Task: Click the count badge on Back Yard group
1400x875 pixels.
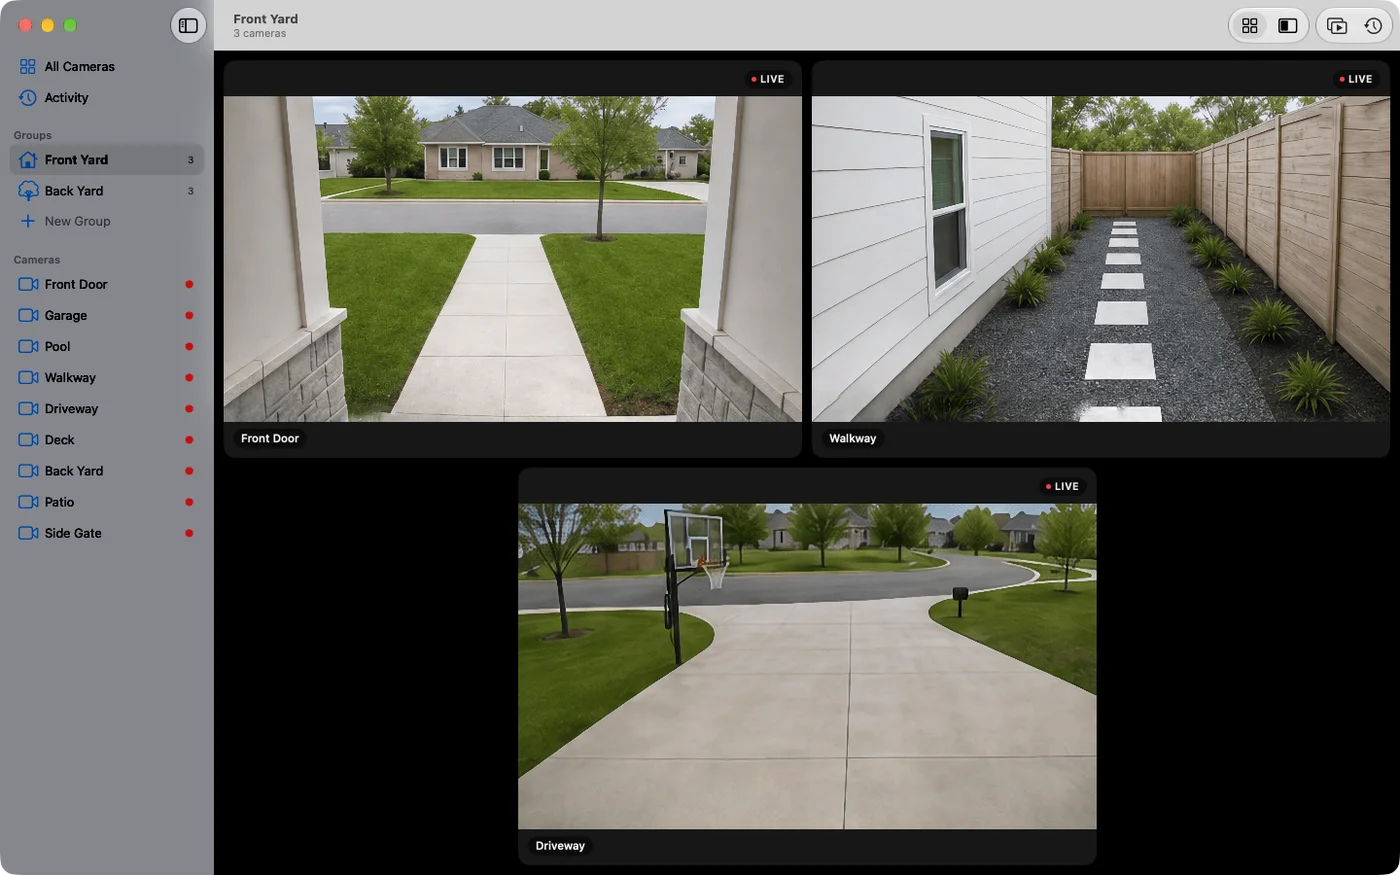Action: (191, 191)
